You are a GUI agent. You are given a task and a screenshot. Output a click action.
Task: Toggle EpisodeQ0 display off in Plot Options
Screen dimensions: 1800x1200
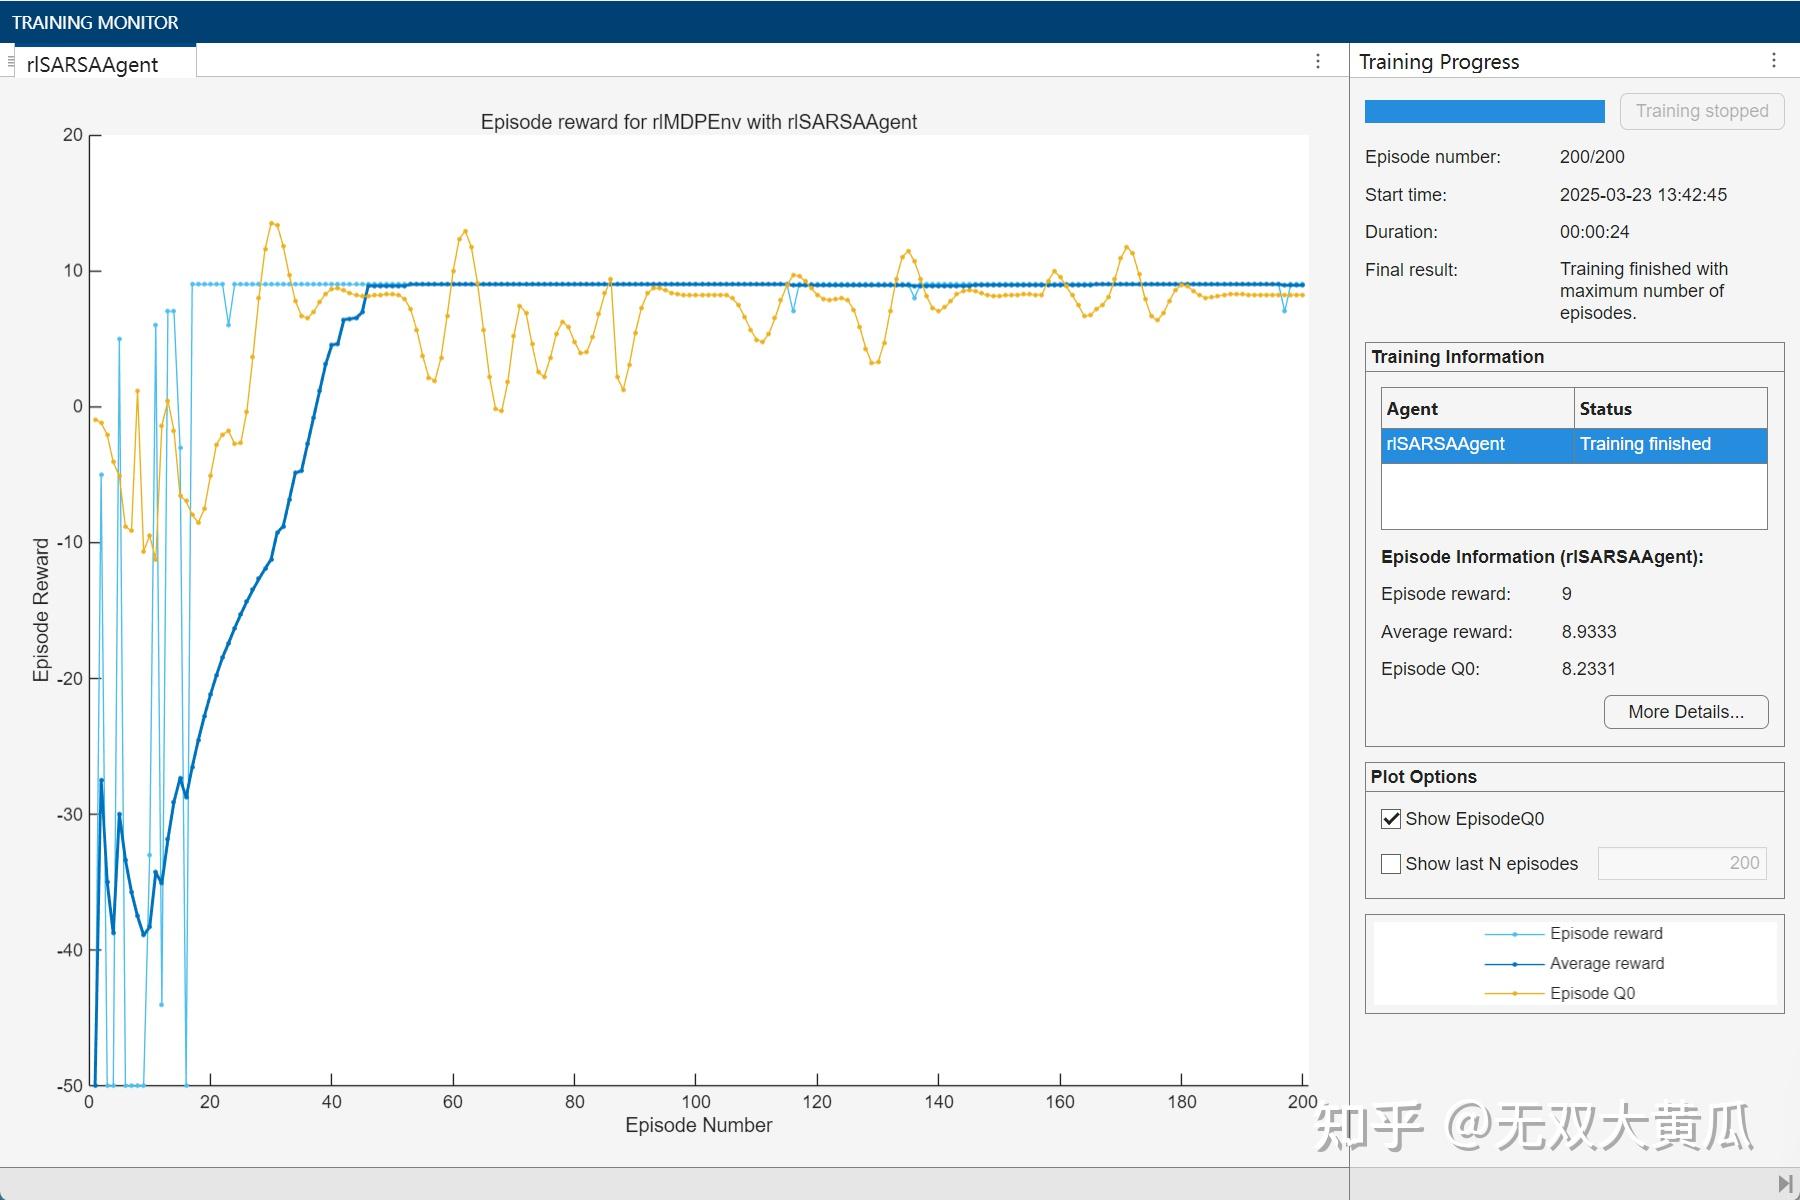pyautogui.click(x=1390, y=818)
